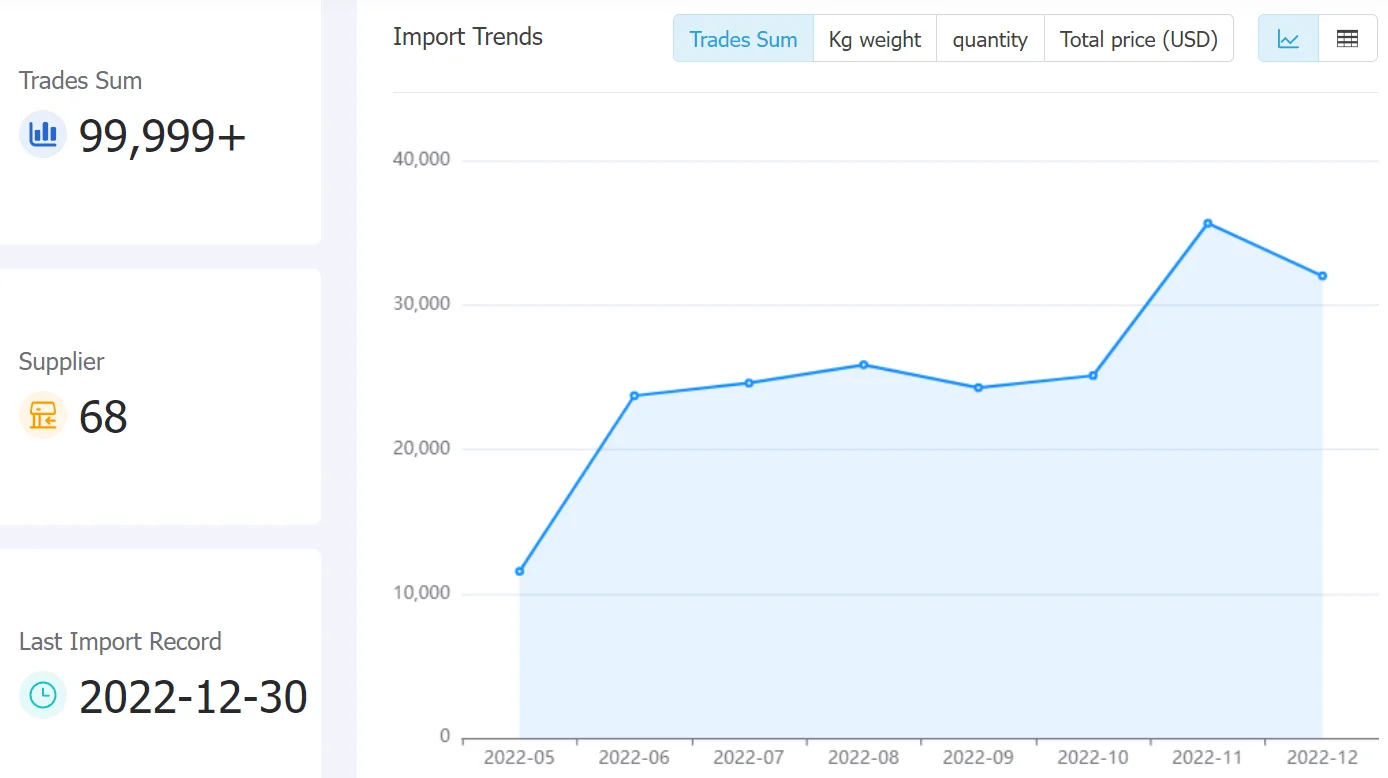Screen dimensions: 1388x778
Task: Click the Trades Sum card label
Action: [80, 81]
